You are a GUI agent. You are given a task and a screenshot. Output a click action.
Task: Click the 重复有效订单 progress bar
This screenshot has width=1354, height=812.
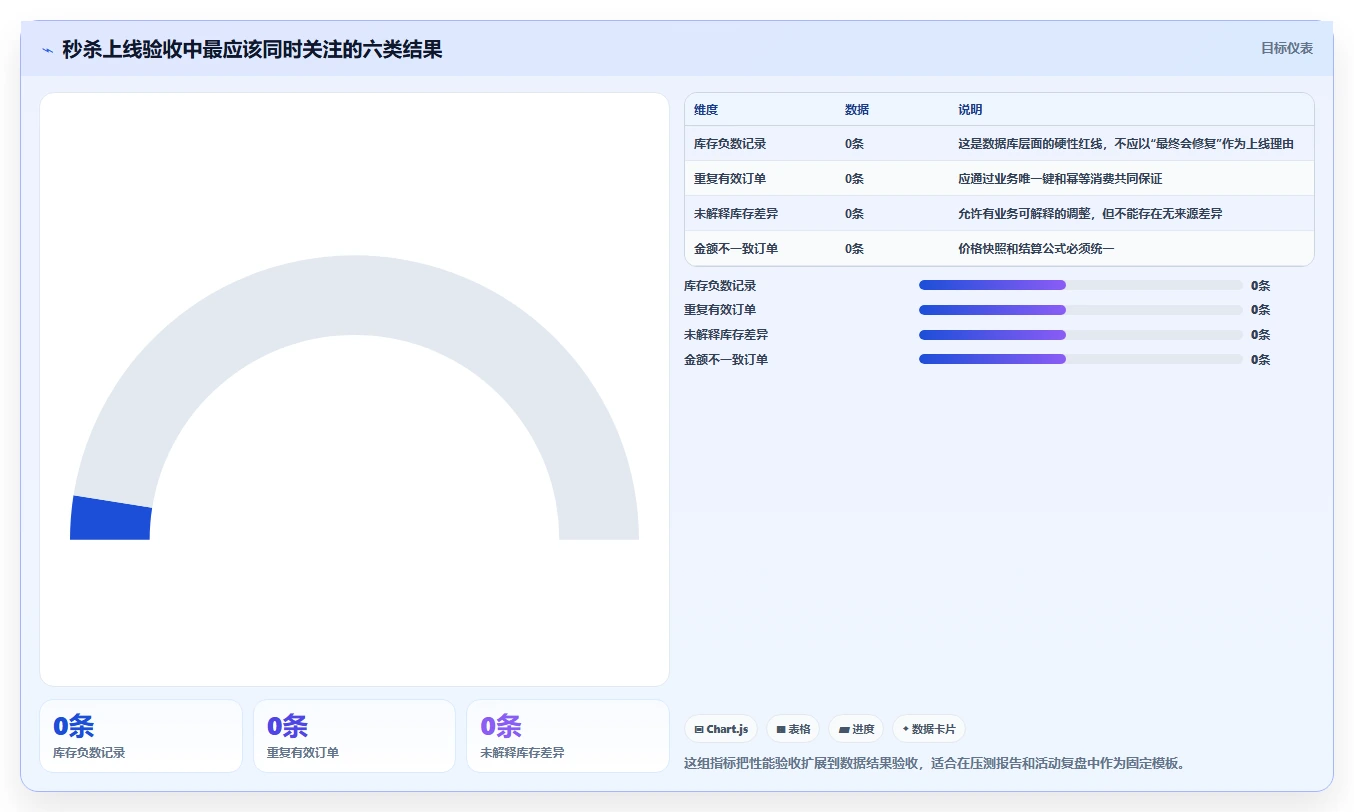tap(1081, 310)
